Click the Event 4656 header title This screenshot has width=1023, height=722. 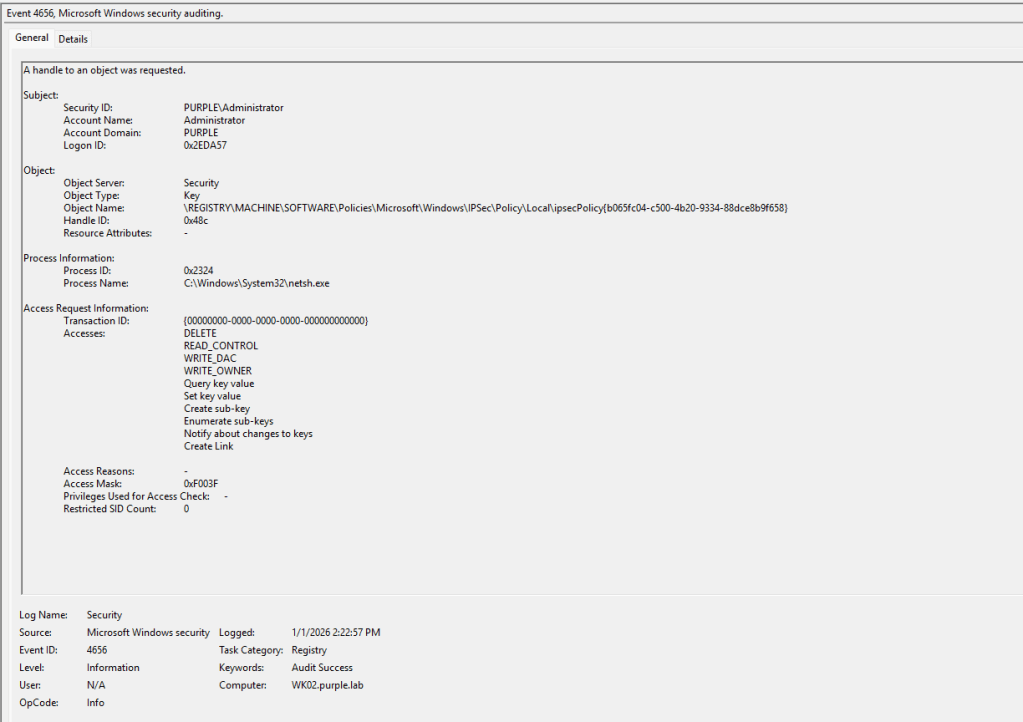115,13
